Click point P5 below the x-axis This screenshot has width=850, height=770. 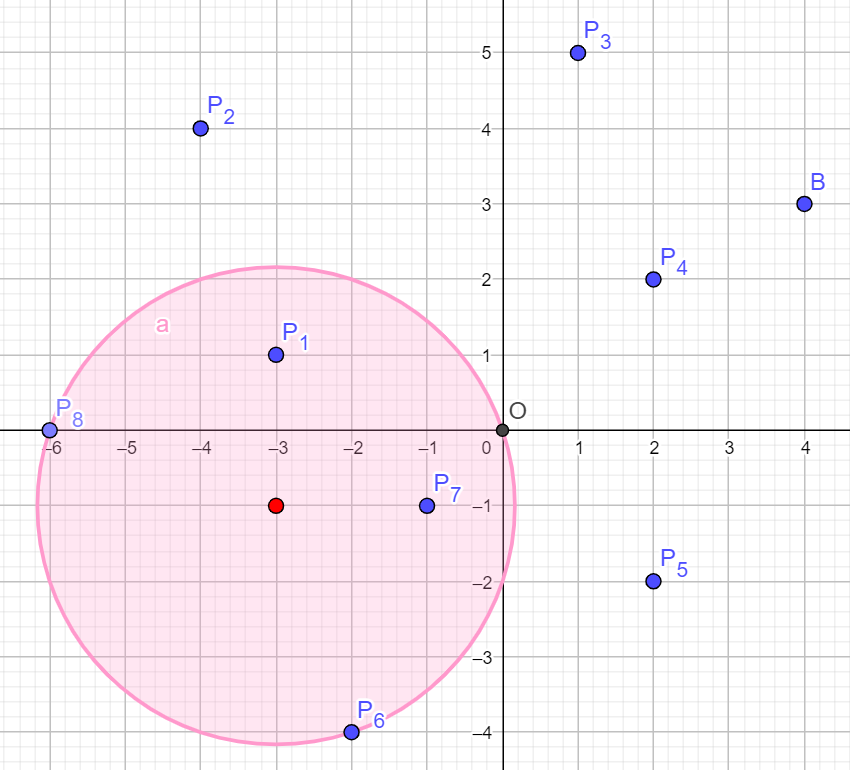point(653,581)
